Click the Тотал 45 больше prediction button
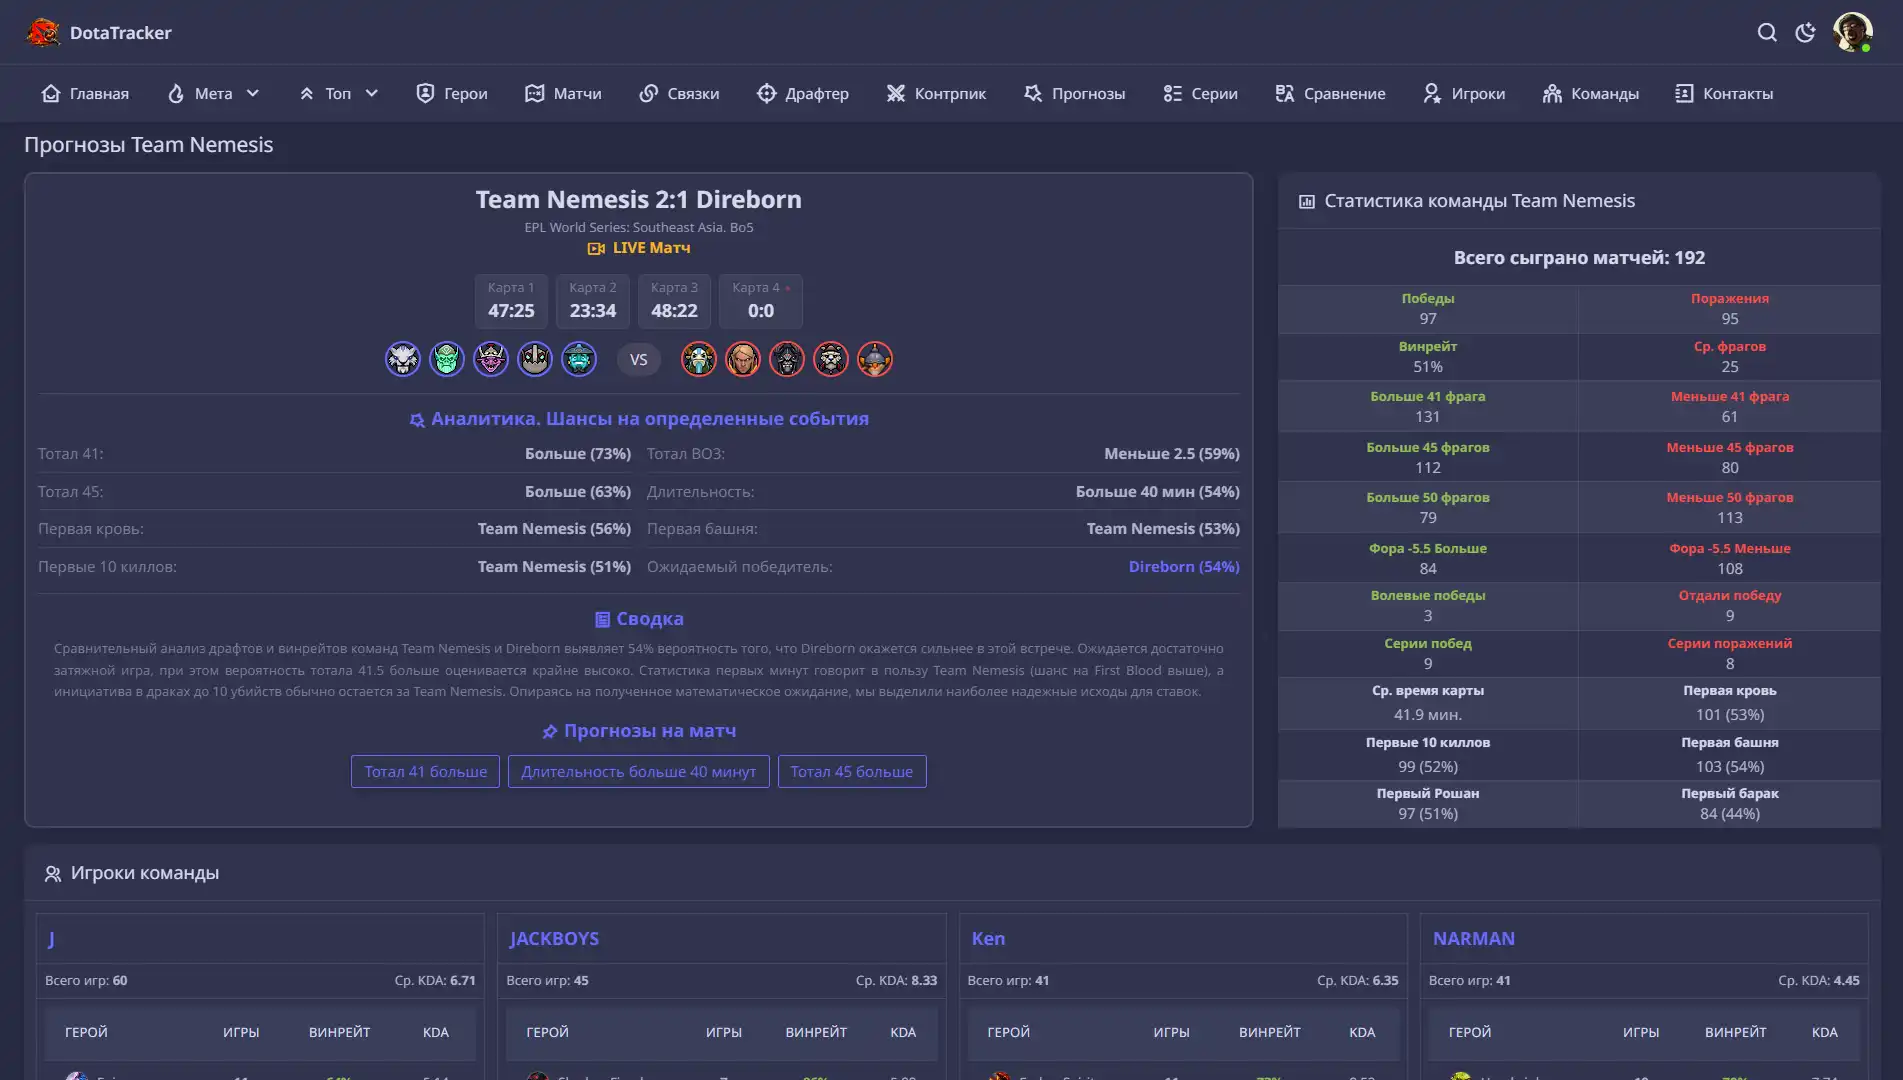 (x=852, y=771)
